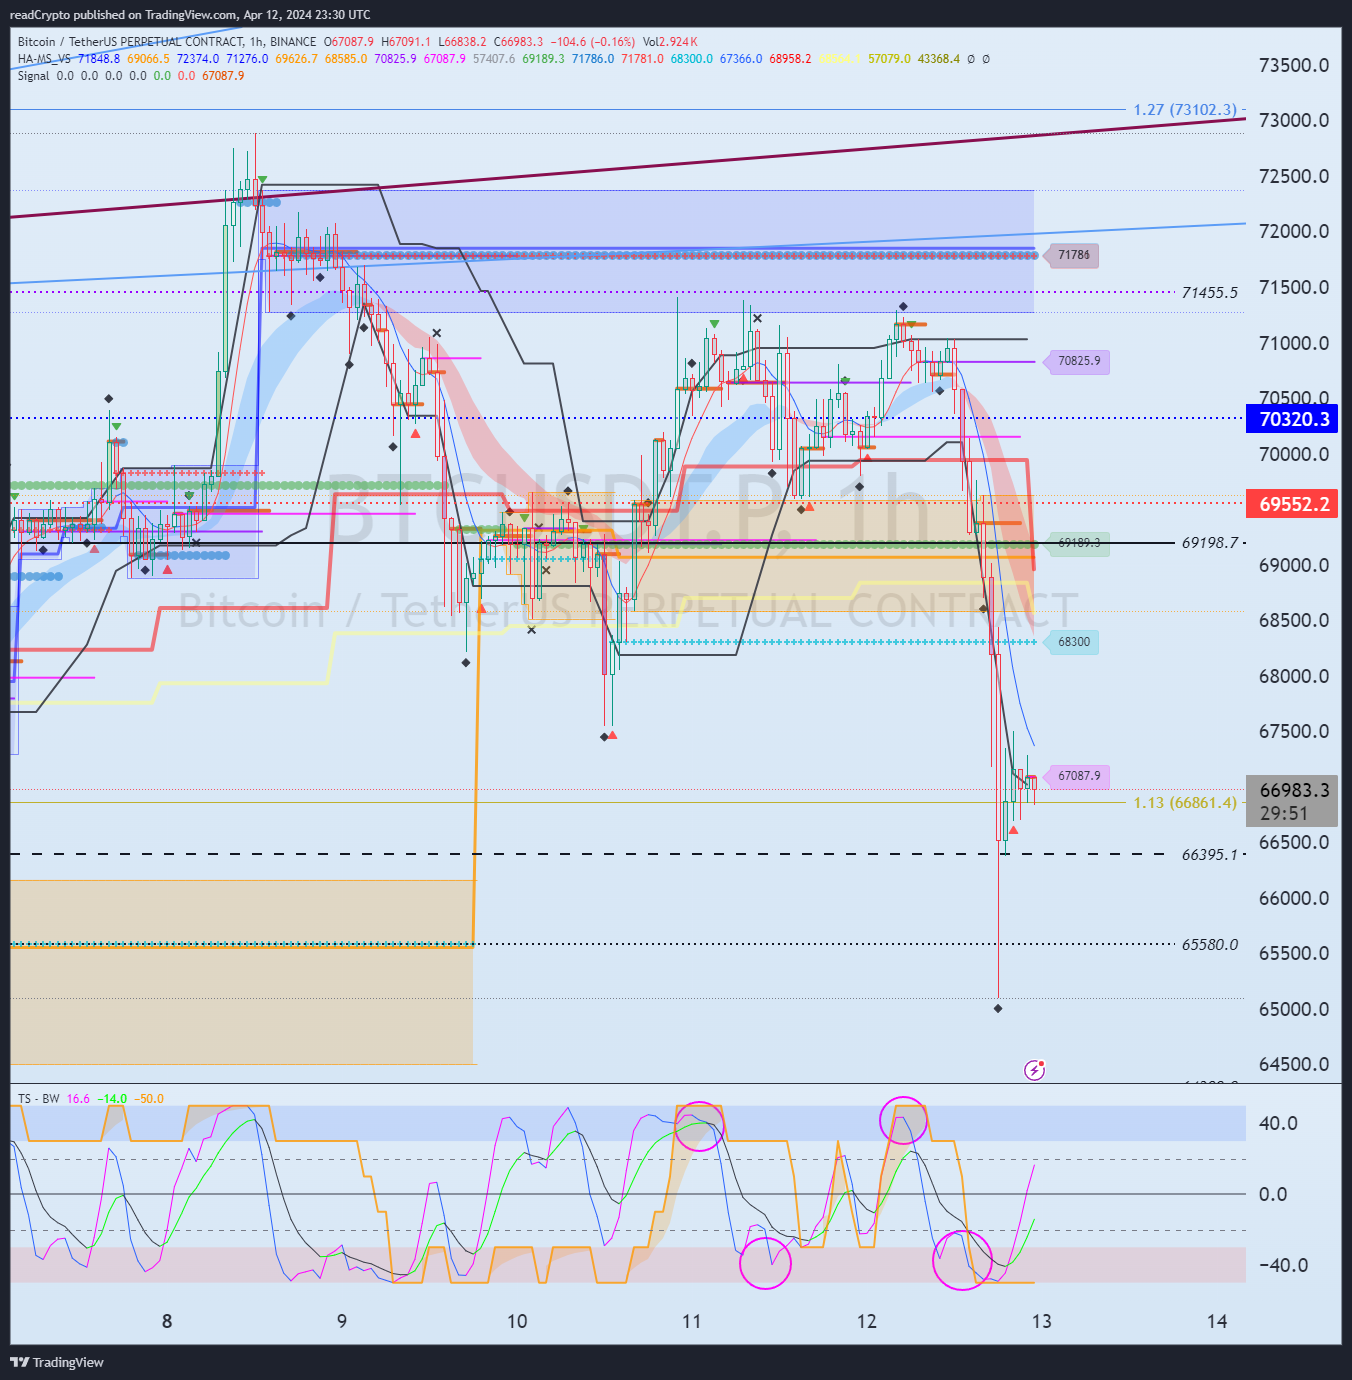
Task: Click date 9 on time axis
Action: click(342, 1321)
